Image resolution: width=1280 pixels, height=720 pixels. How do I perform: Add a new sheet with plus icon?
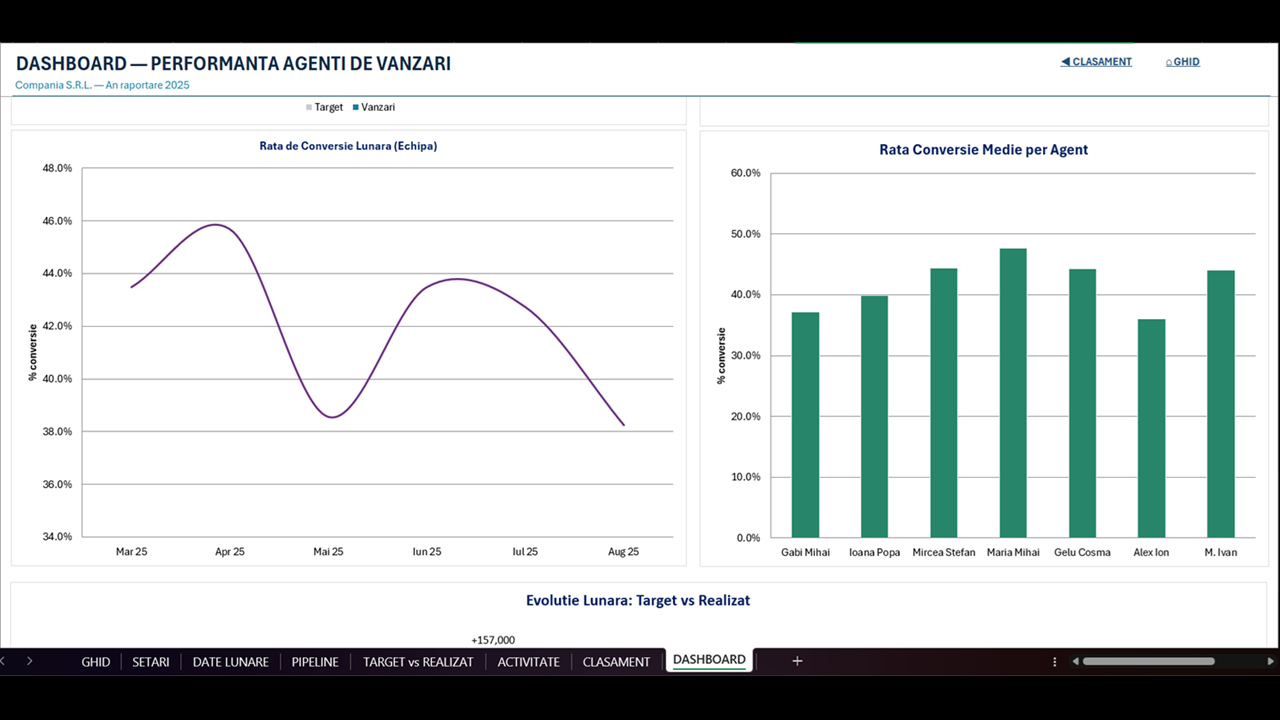tap(797, 661)
